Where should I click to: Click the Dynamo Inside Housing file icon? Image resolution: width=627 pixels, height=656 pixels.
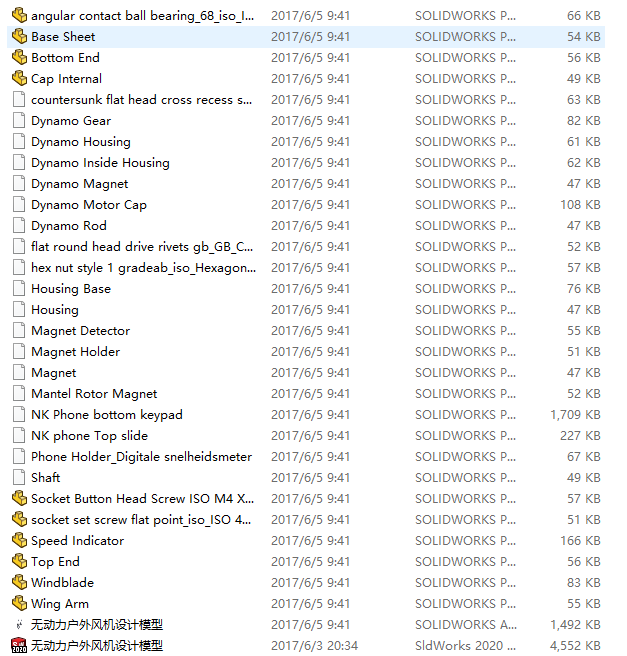click(x=19, y=162)
